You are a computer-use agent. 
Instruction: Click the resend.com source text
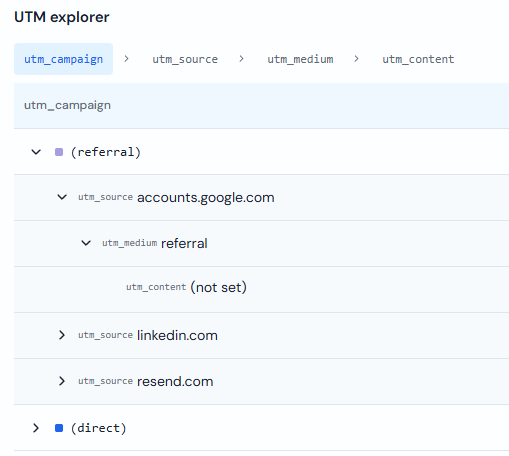point(175,381)
